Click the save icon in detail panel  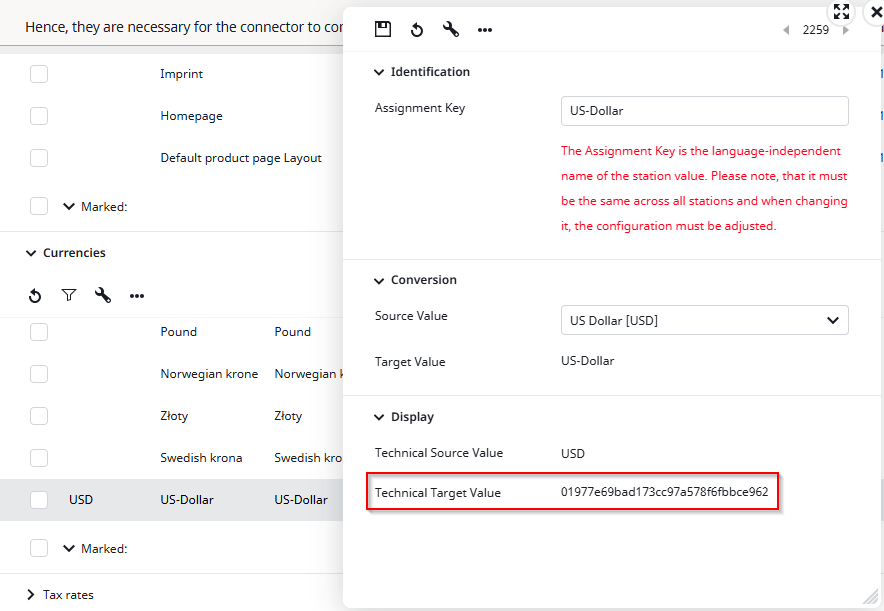[x=383, y=30]
